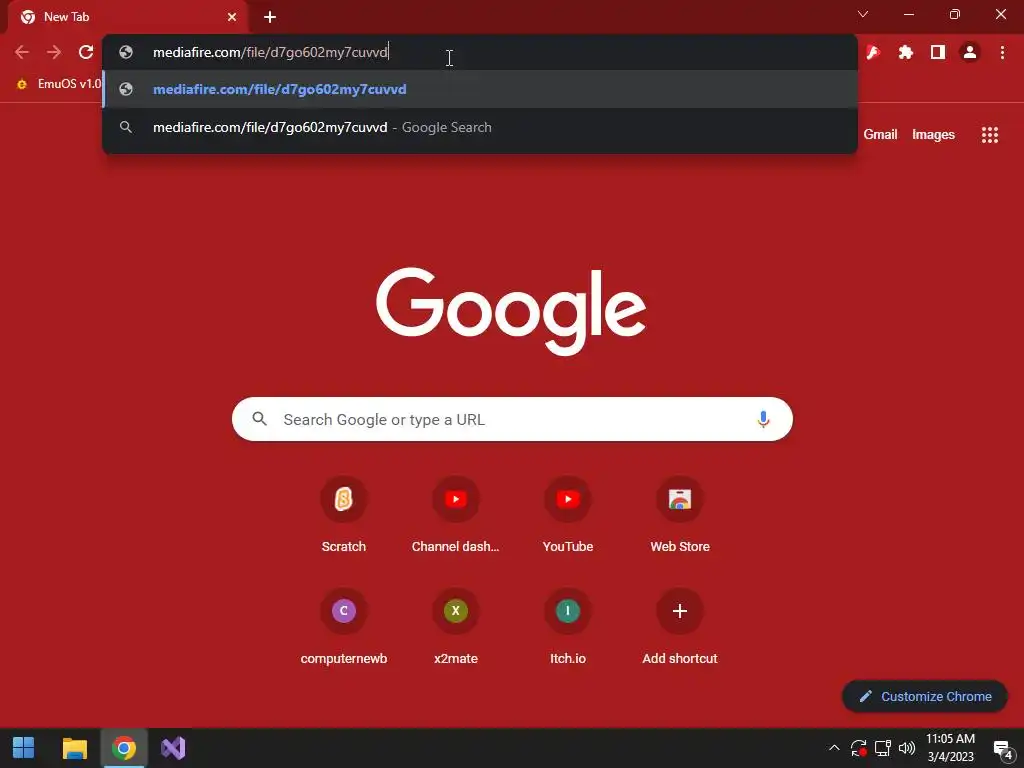The image size is (1024, 768).
Task: Click the Chrome taskbar icon
Action: (123, 748)
